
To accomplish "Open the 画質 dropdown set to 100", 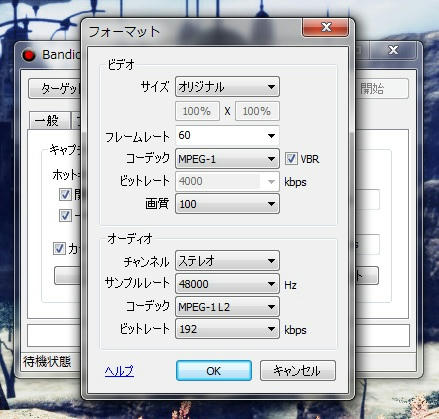I will 227,204.
